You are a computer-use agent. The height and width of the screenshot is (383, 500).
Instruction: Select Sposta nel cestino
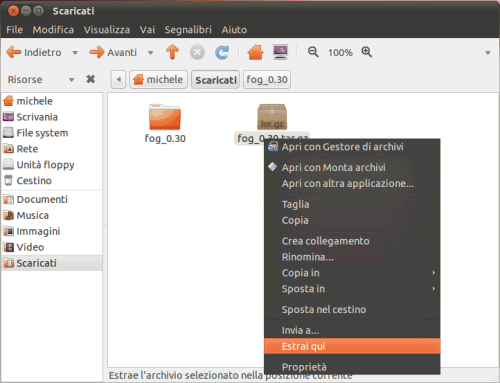(x=352, y=309)
